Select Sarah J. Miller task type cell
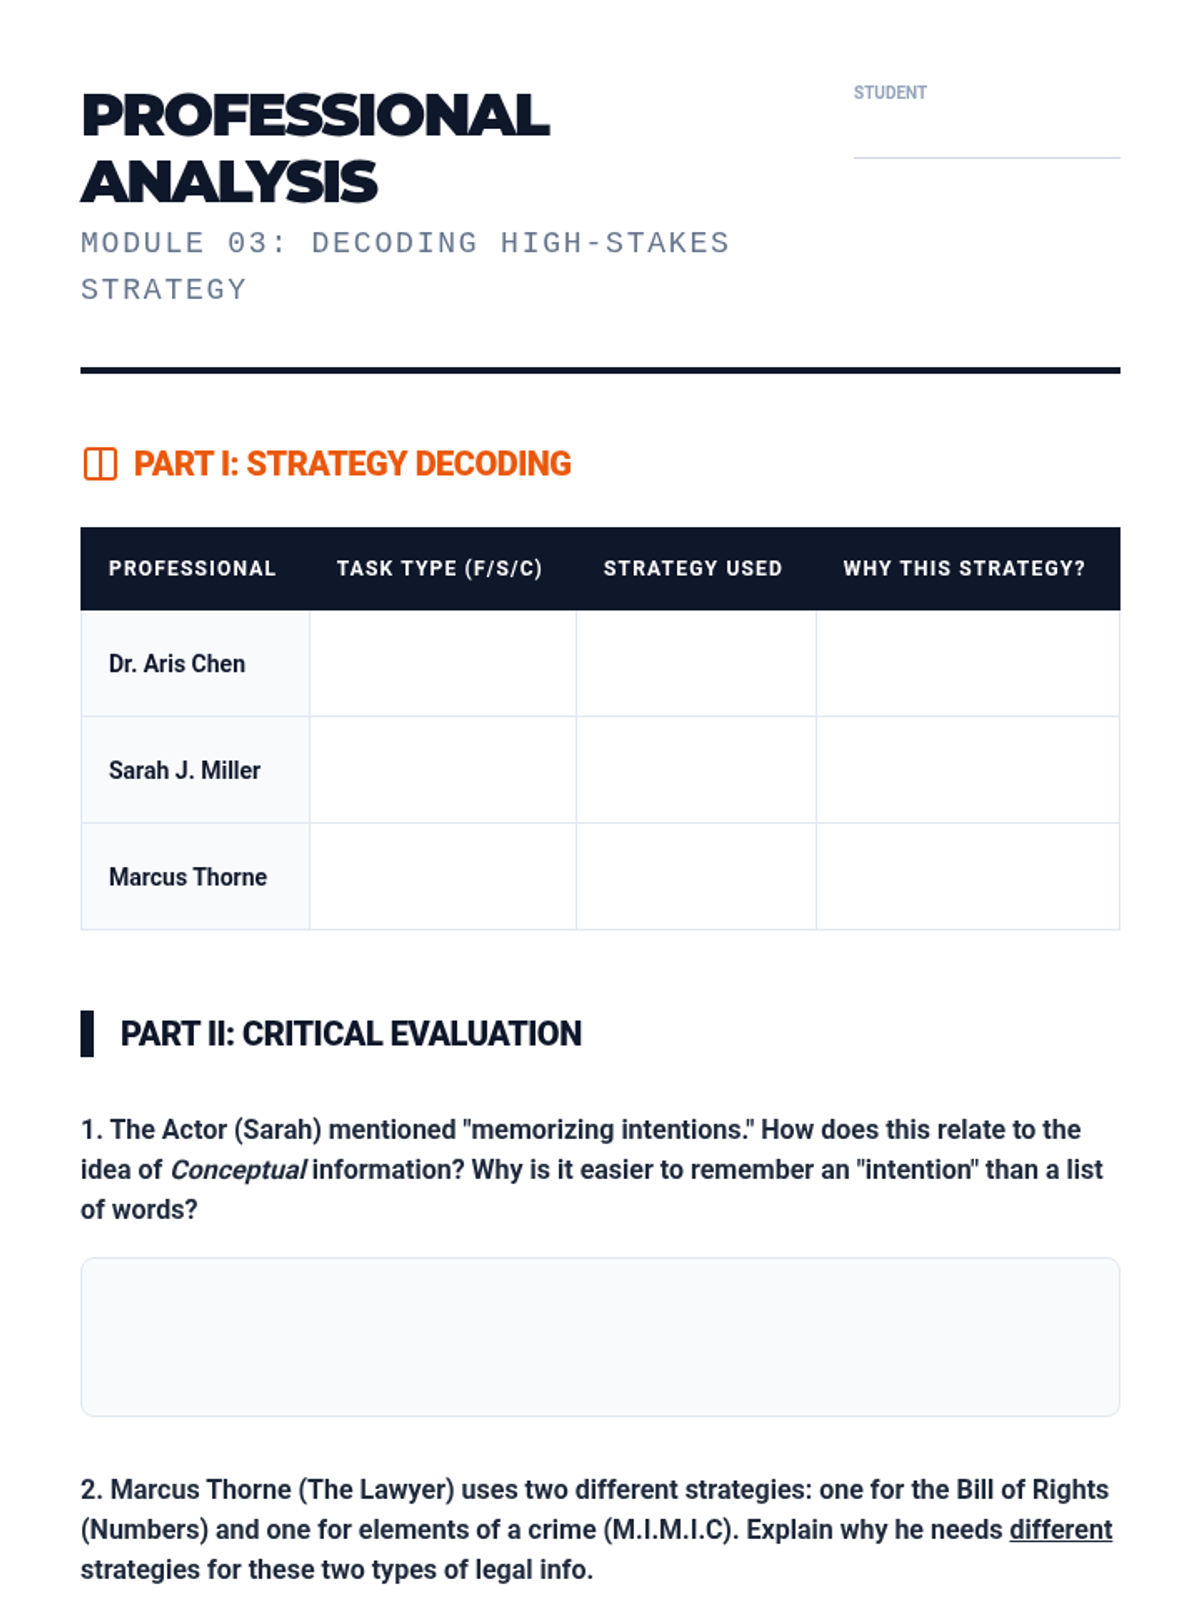The height and width of the screenshot is (1600, 1200). pyautogui.click(x=443, y=770)
